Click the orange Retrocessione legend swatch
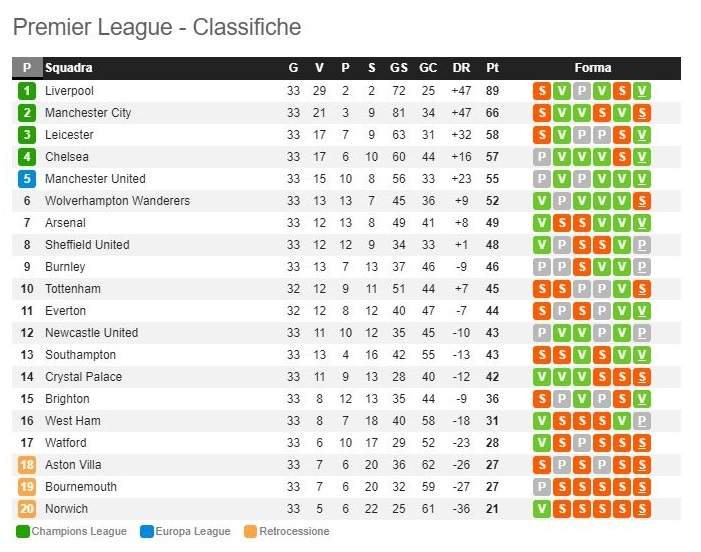The image size is (701, 552). tap(250, 531)
